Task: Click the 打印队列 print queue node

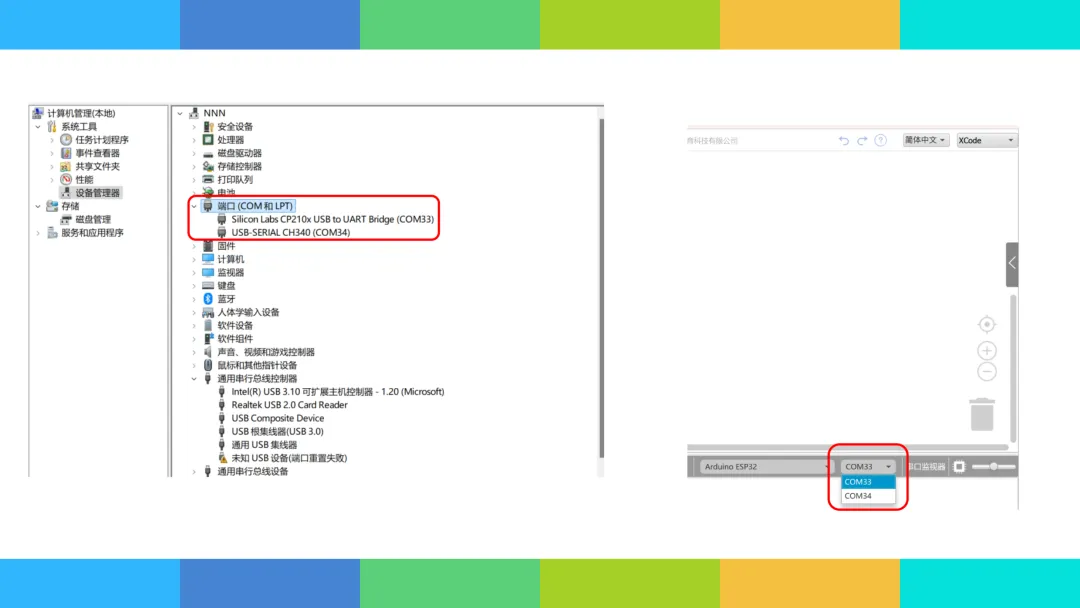Action: click(235, 180)
